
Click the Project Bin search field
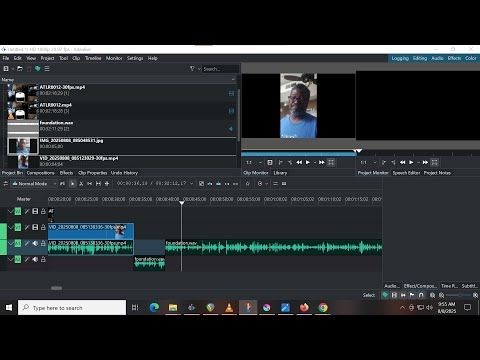pyautogui.click(x=220, y=69)
